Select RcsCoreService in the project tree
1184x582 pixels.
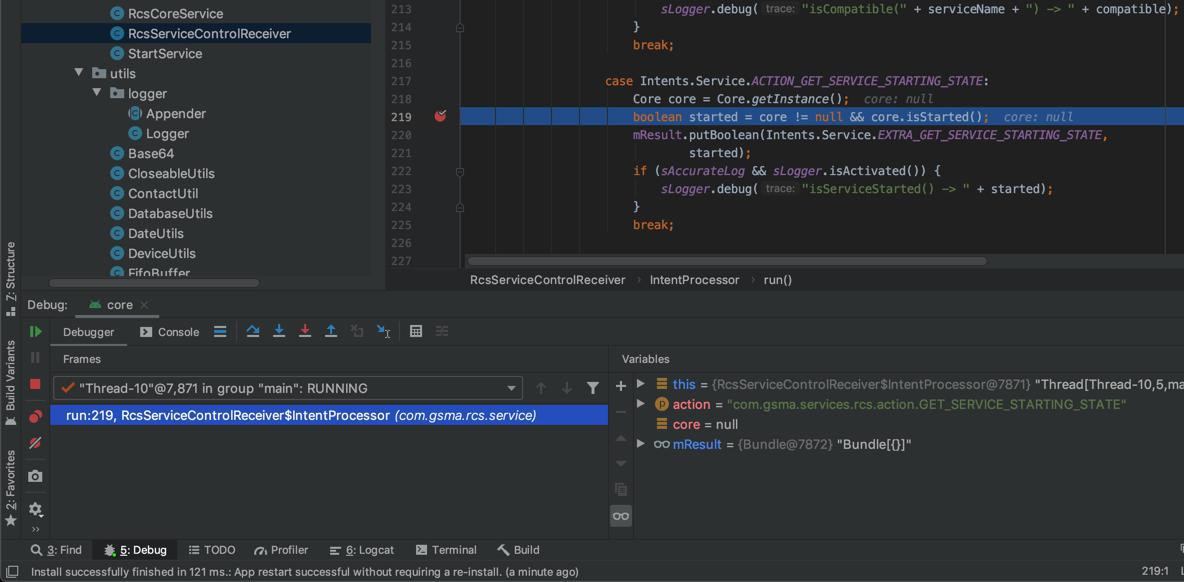coord(175,14)
